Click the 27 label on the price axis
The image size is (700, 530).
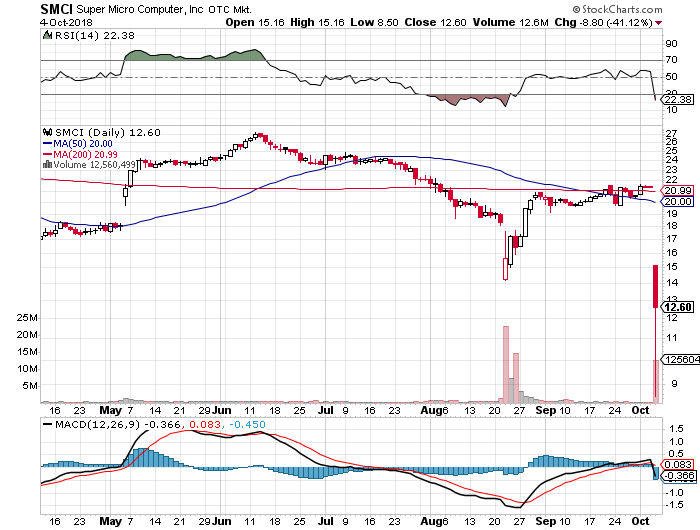coord(671,133)
